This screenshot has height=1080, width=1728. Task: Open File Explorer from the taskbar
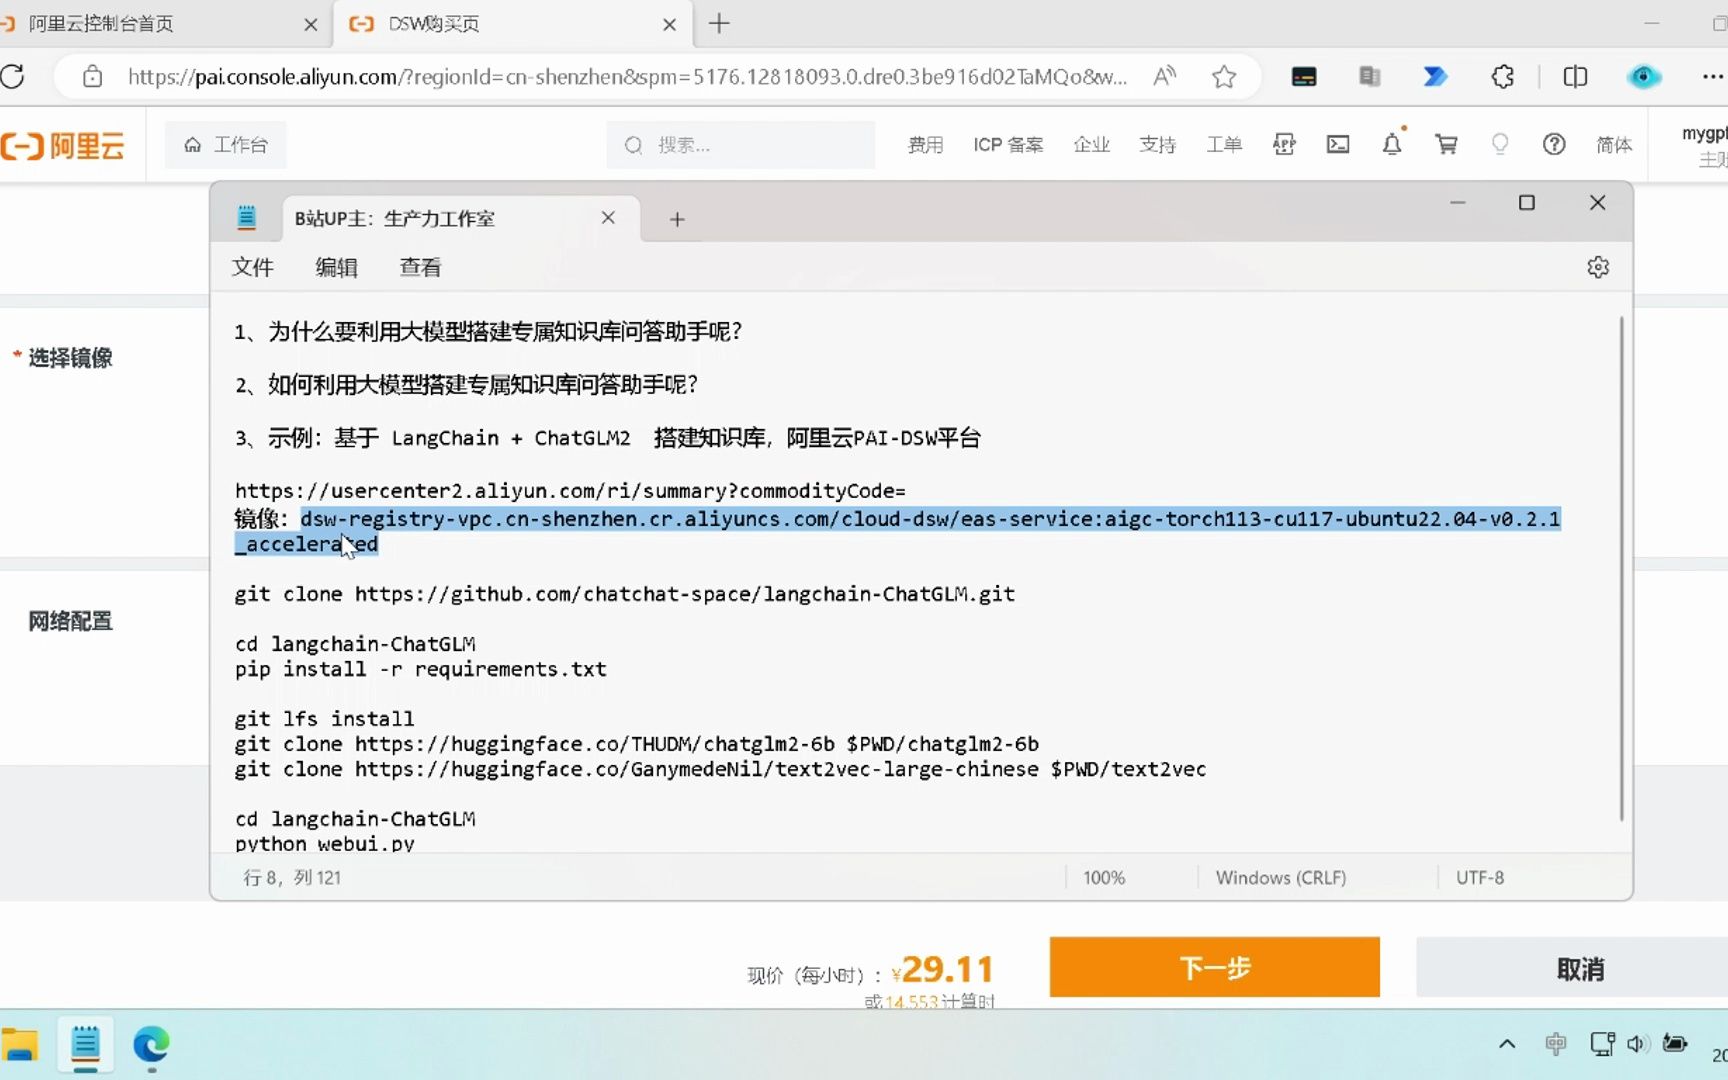tap(20, 1045)
